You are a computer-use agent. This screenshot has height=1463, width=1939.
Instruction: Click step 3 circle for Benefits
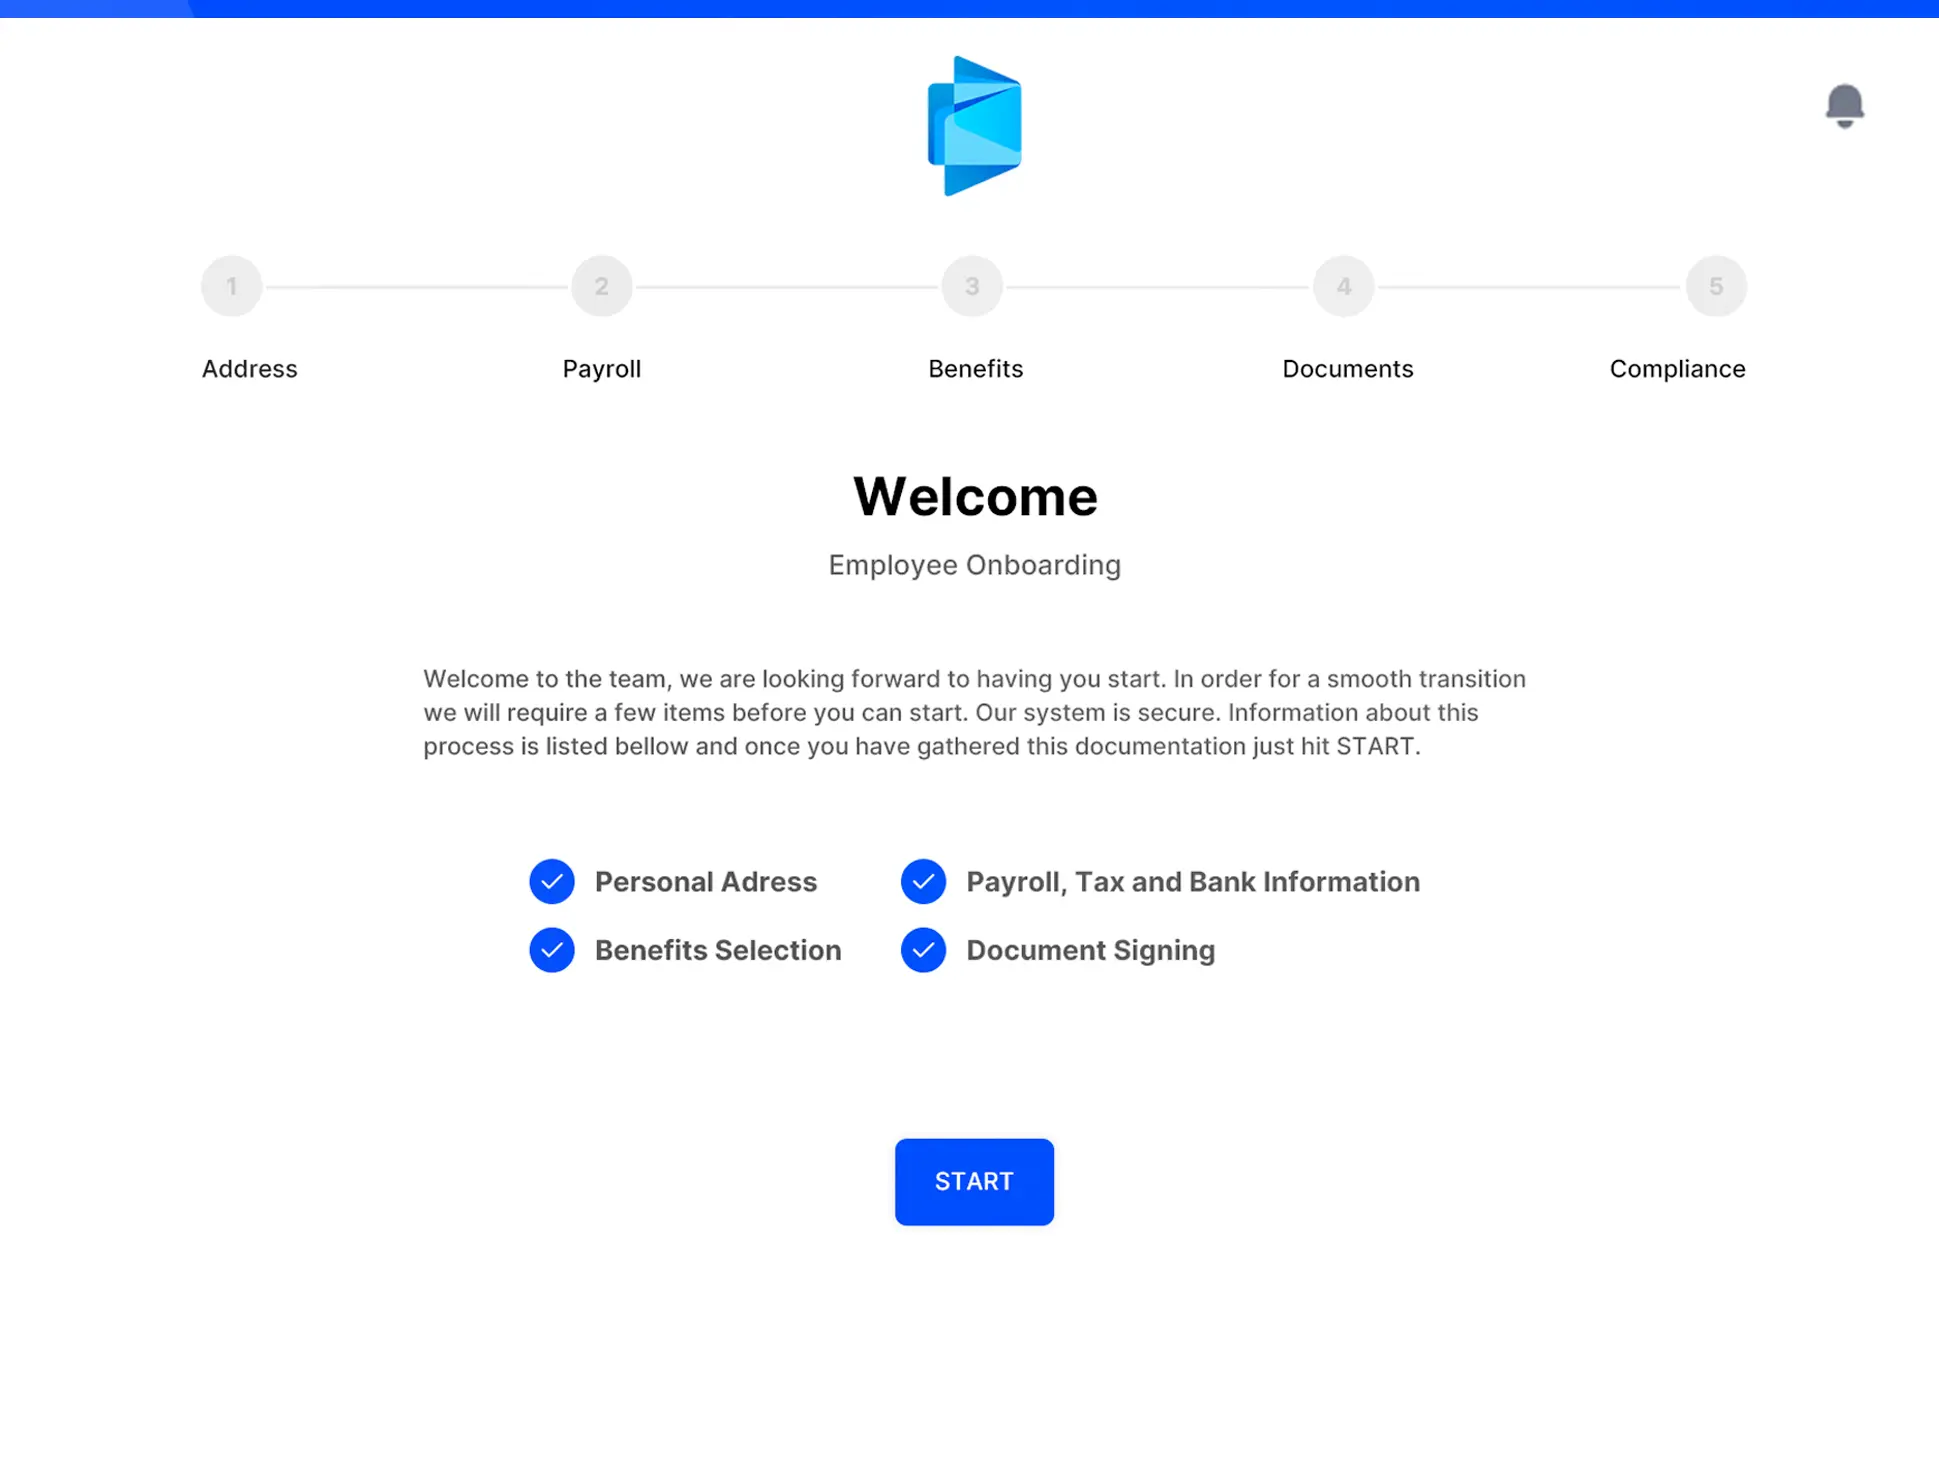pos(971,286)
